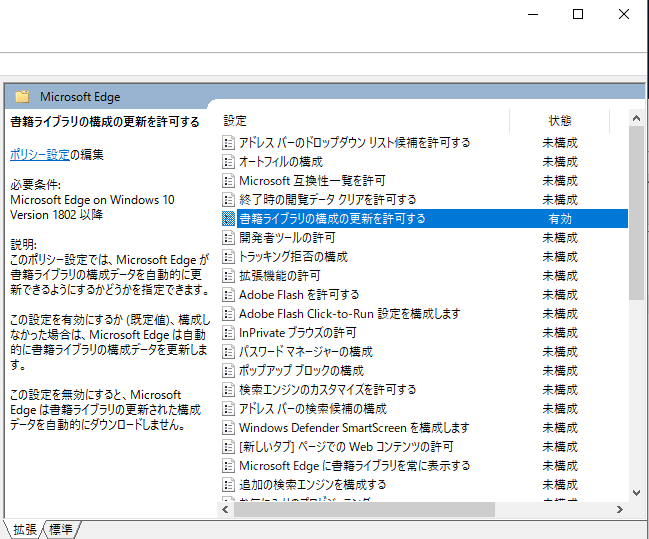
Task: Select Adobe Flash Click-to-Run 設定を構成します setting
Action: coord(350,314)
